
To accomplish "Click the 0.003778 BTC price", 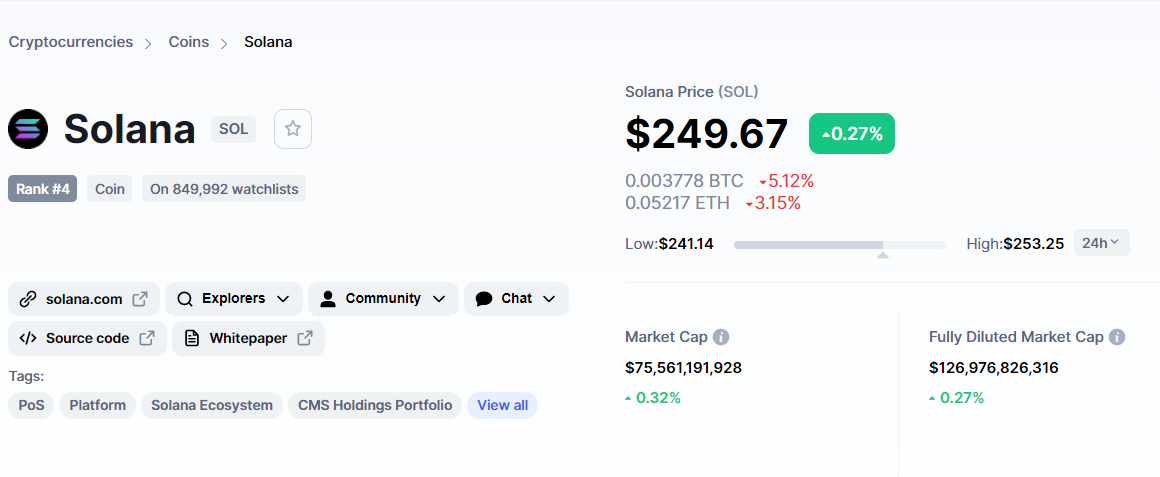I will [684, 180].
